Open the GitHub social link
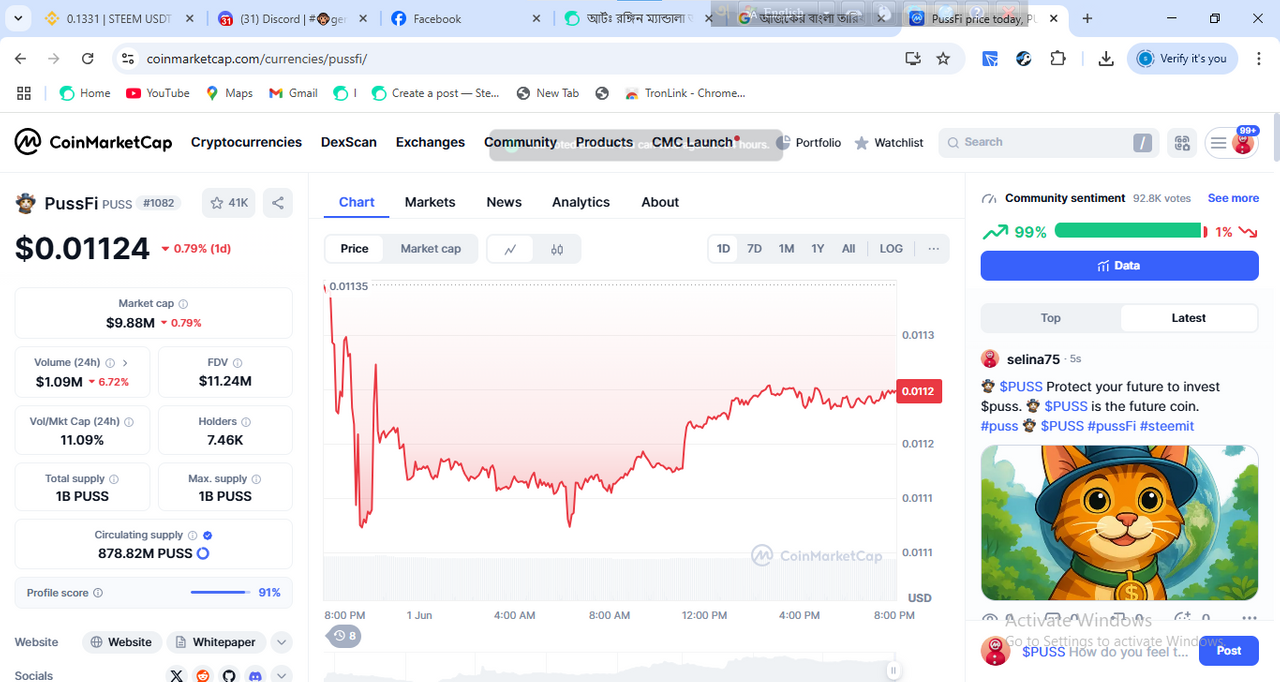Screen dimensions: 1280x682 tap(229, 676)
